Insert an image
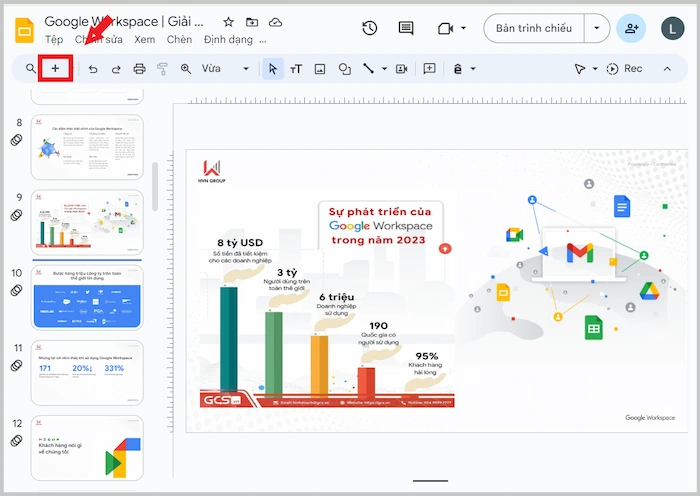Image resolution: width=700 pixels, height=496 pixels. click(320, 69)
